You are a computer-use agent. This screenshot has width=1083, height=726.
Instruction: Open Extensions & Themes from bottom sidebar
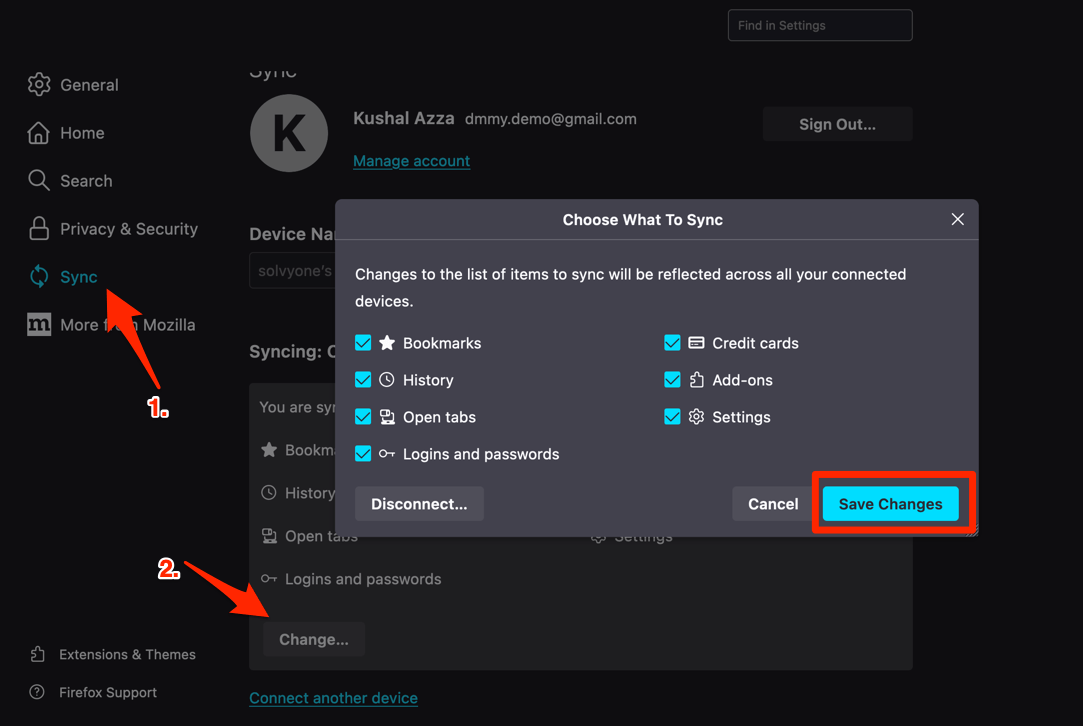pyautogui.click(x=39, y=654)
